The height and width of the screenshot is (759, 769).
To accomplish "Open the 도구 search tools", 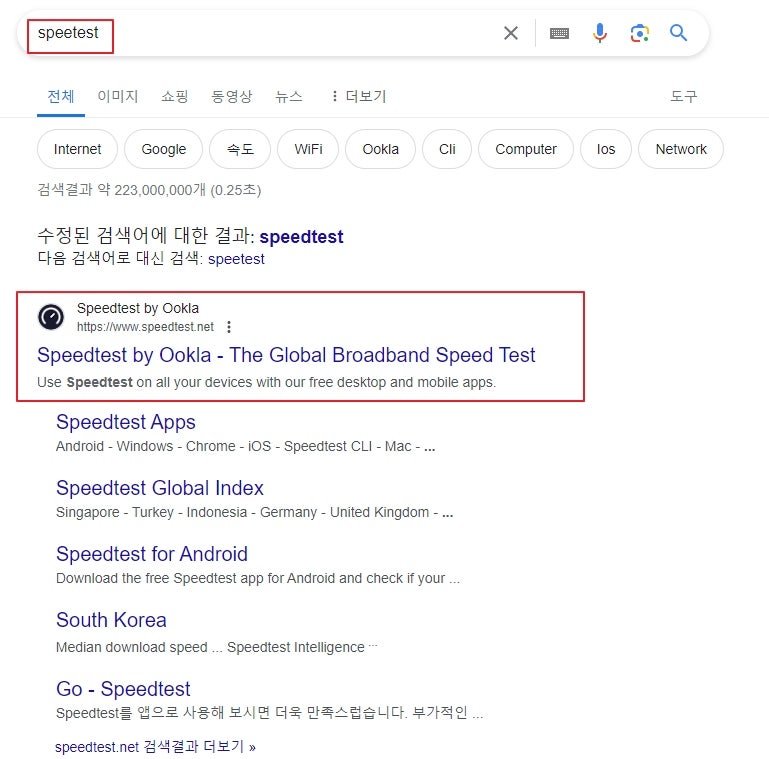I will coord(684,96).
